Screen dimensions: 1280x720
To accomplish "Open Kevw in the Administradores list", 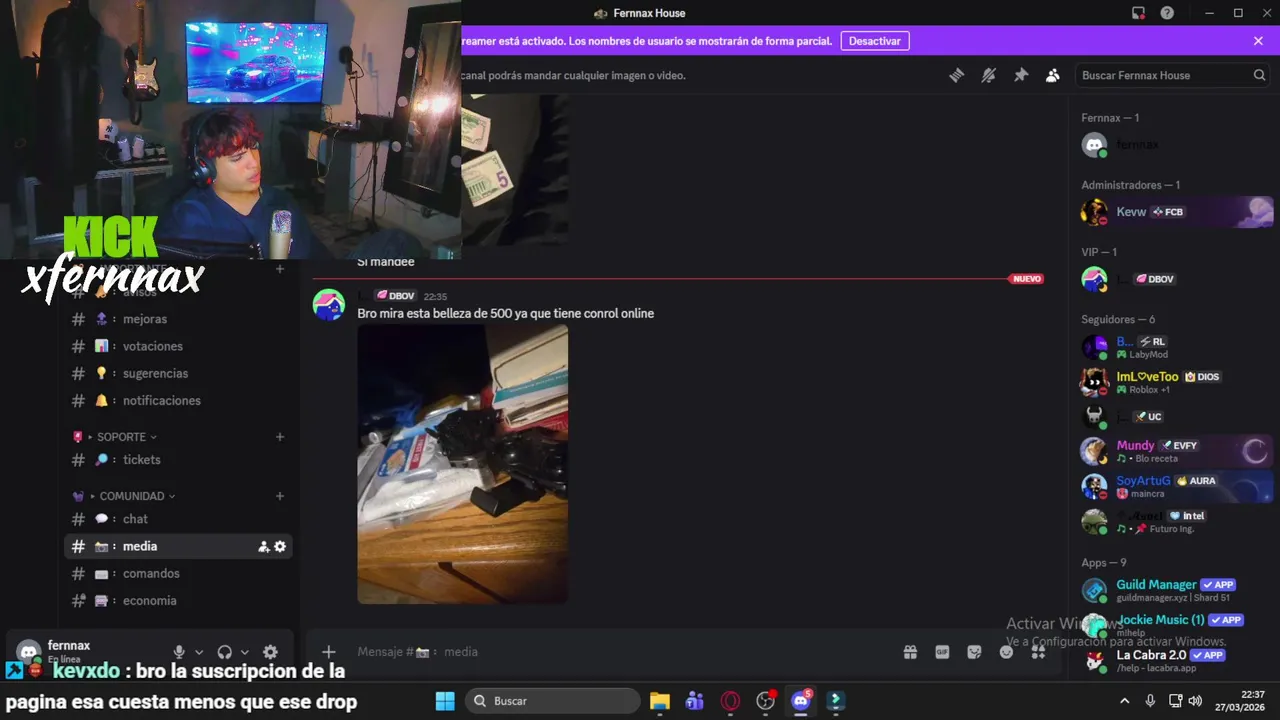I will (x=1176, y=212).
